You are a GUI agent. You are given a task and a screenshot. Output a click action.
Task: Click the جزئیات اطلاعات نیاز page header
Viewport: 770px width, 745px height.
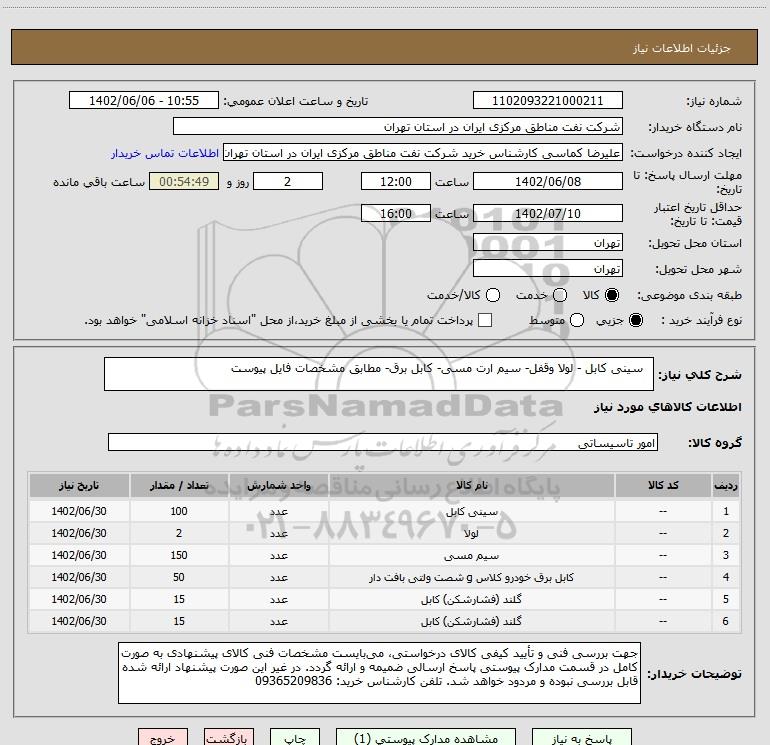tap(681, 48)
